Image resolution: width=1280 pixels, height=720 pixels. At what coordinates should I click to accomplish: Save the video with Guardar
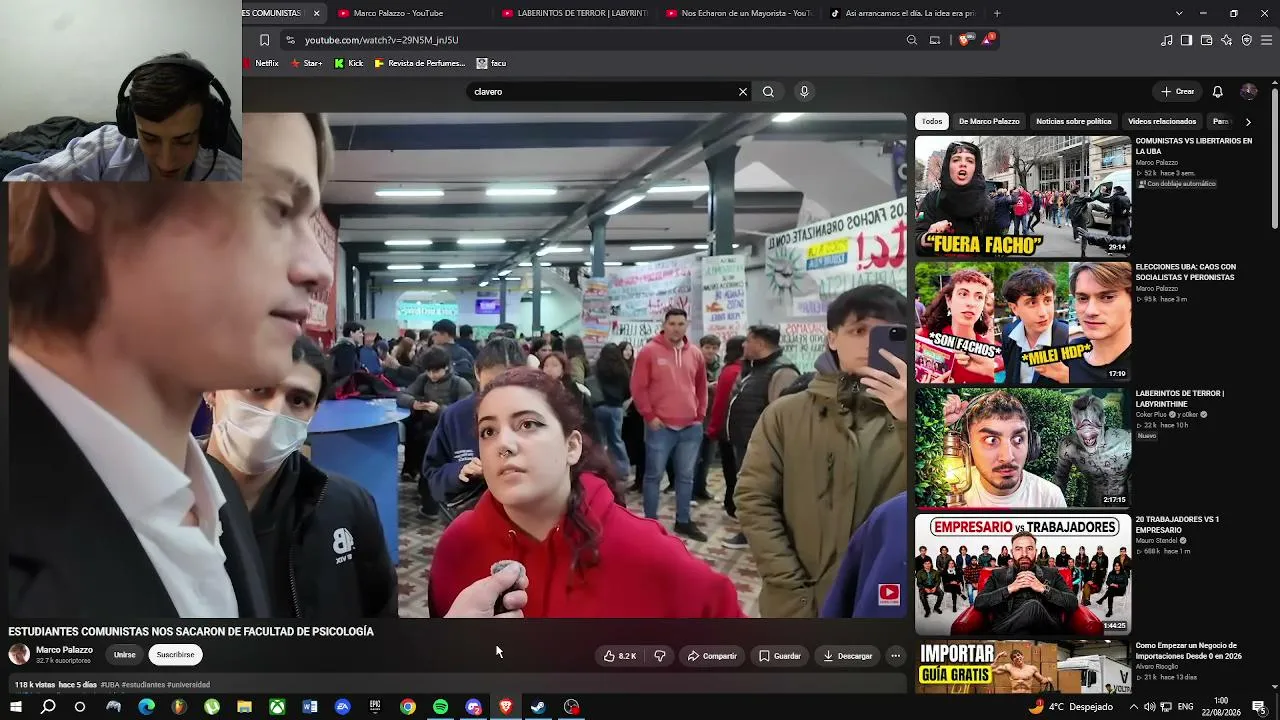pyautogui.click(x=780, y=656)
